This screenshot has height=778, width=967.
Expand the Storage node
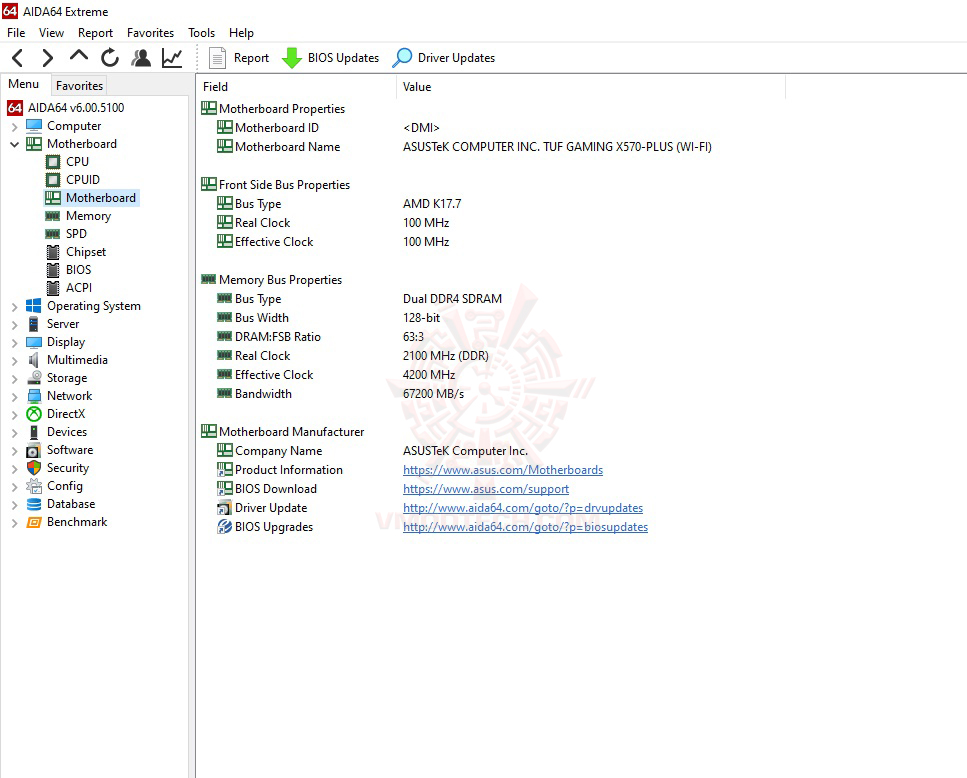15,379
